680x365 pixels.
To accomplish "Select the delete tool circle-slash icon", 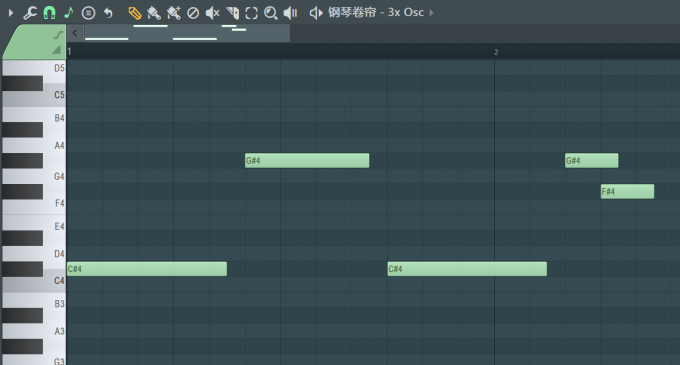I will pyautogui.click(x=193, y=13).
